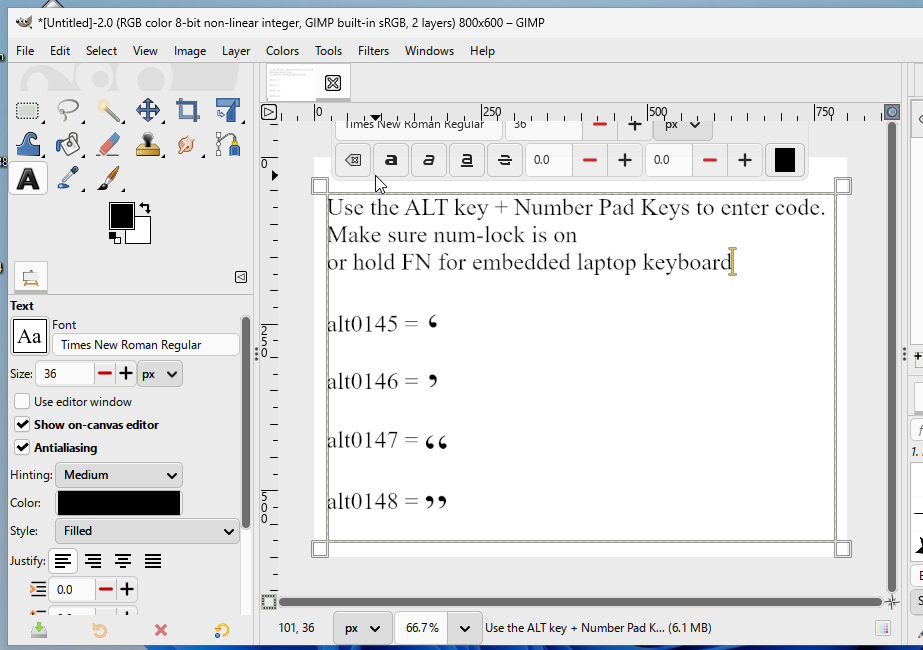Open the Hinting dropdown set to Medium
The height and width of the screenshot is (650, 923).
point(119,475)
